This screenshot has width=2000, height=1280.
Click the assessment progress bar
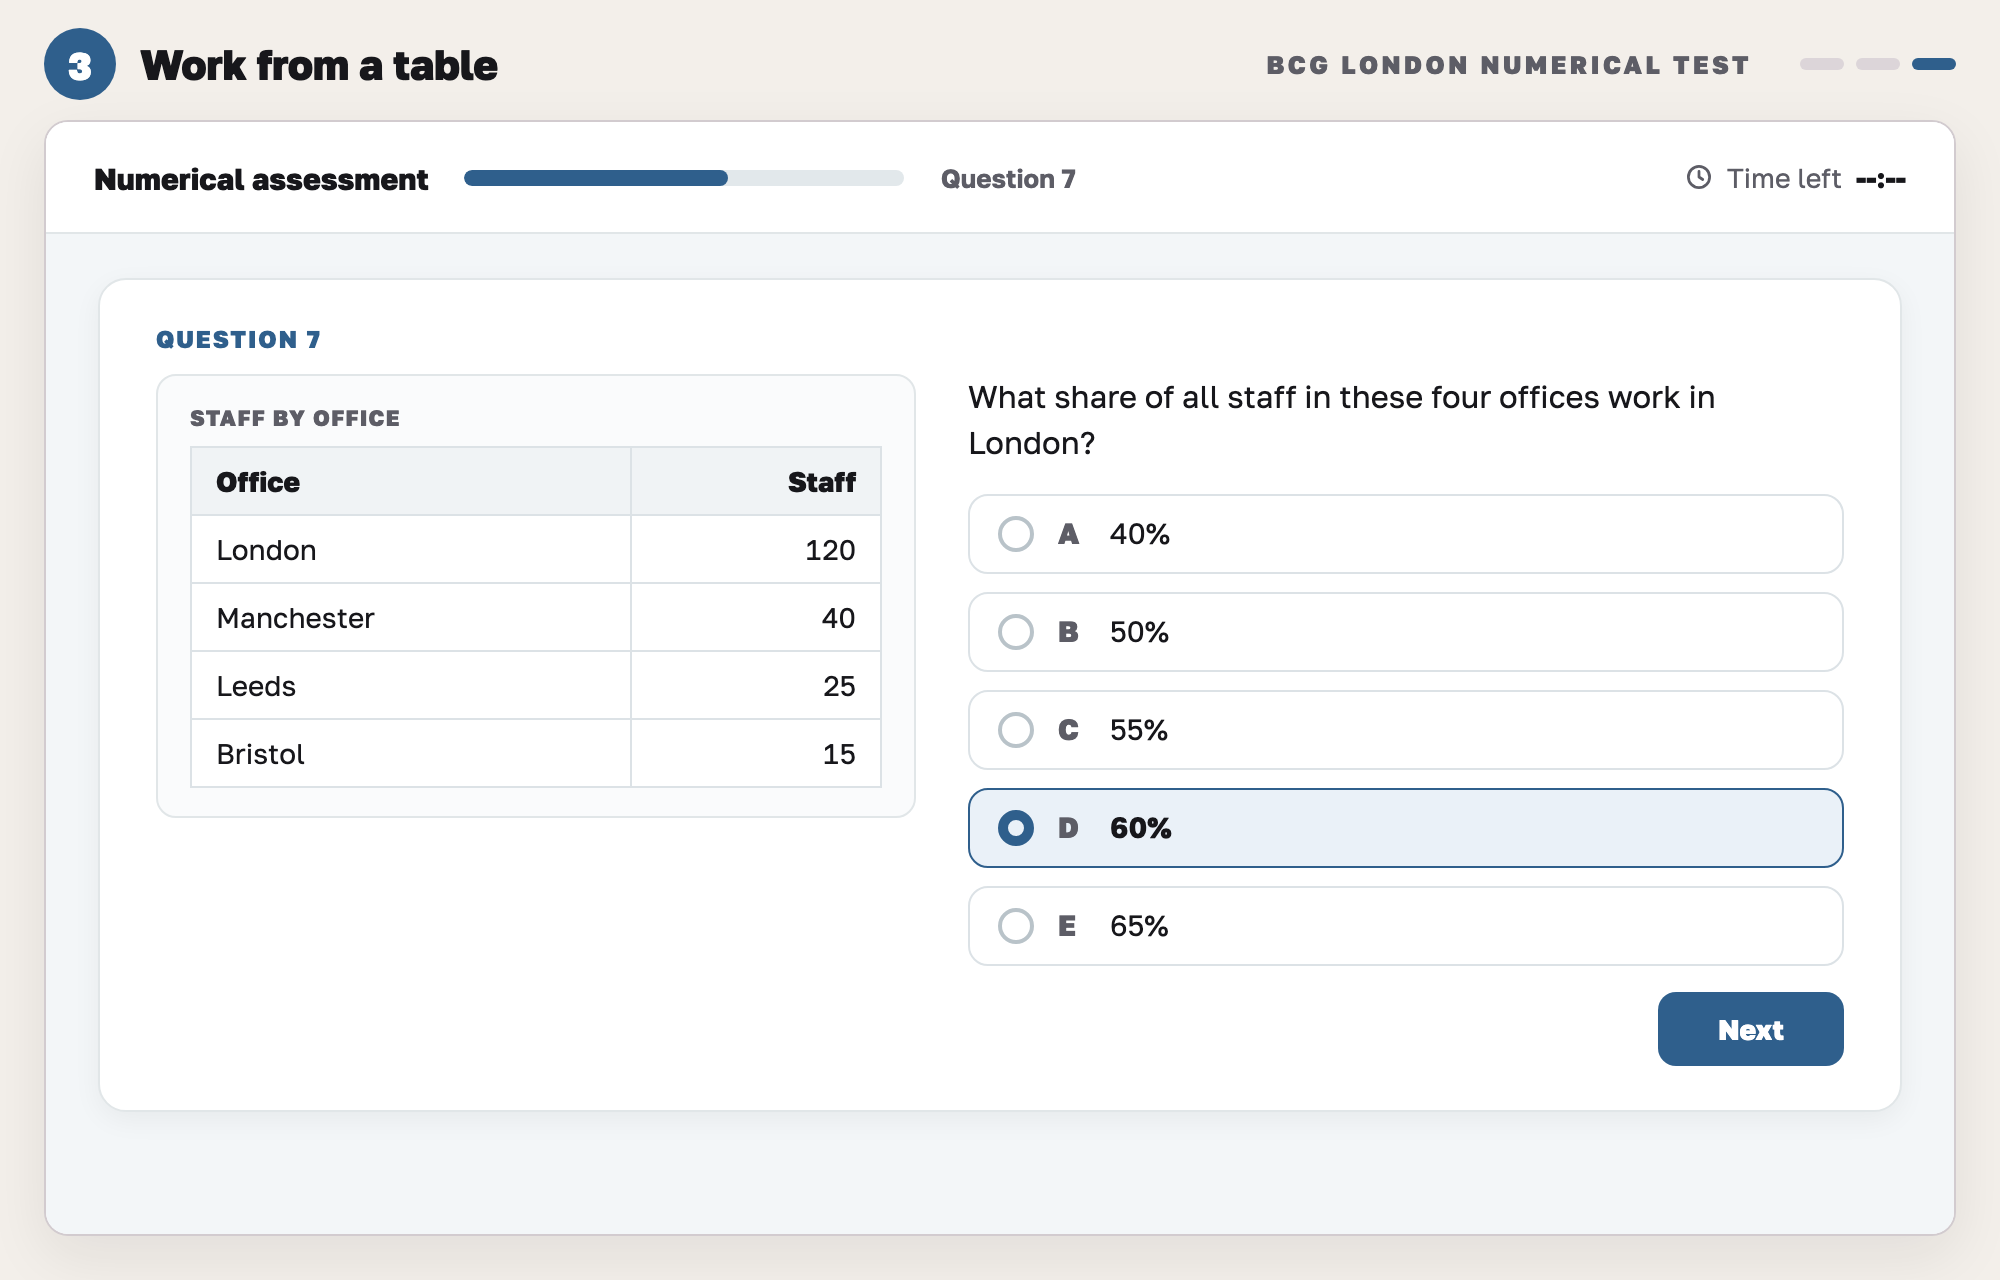[x=684, y=178]
